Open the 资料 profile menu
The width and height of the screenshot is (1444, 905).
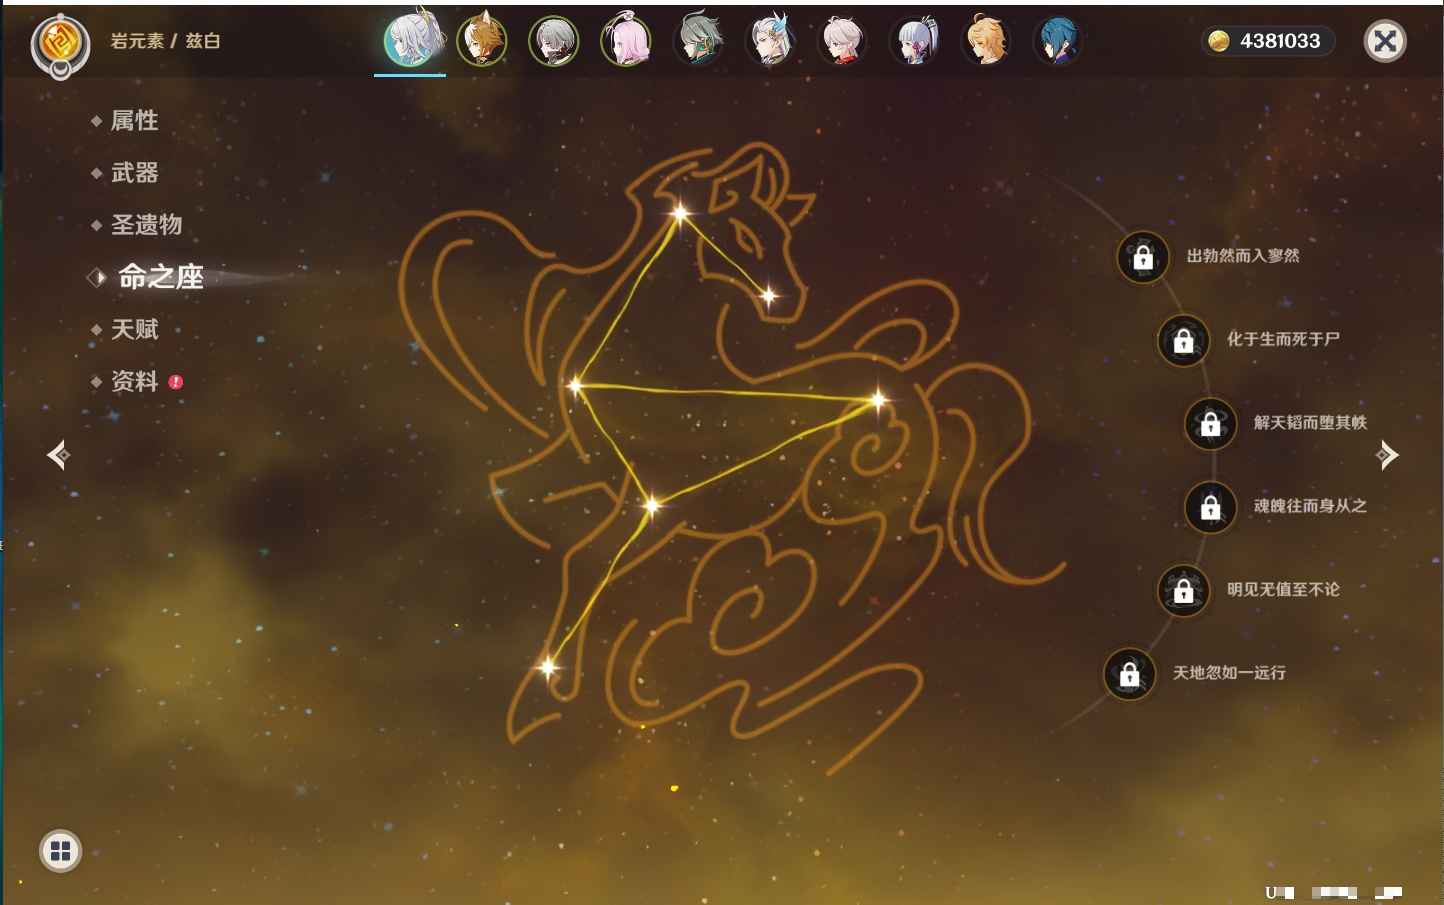tap(136, 381)
